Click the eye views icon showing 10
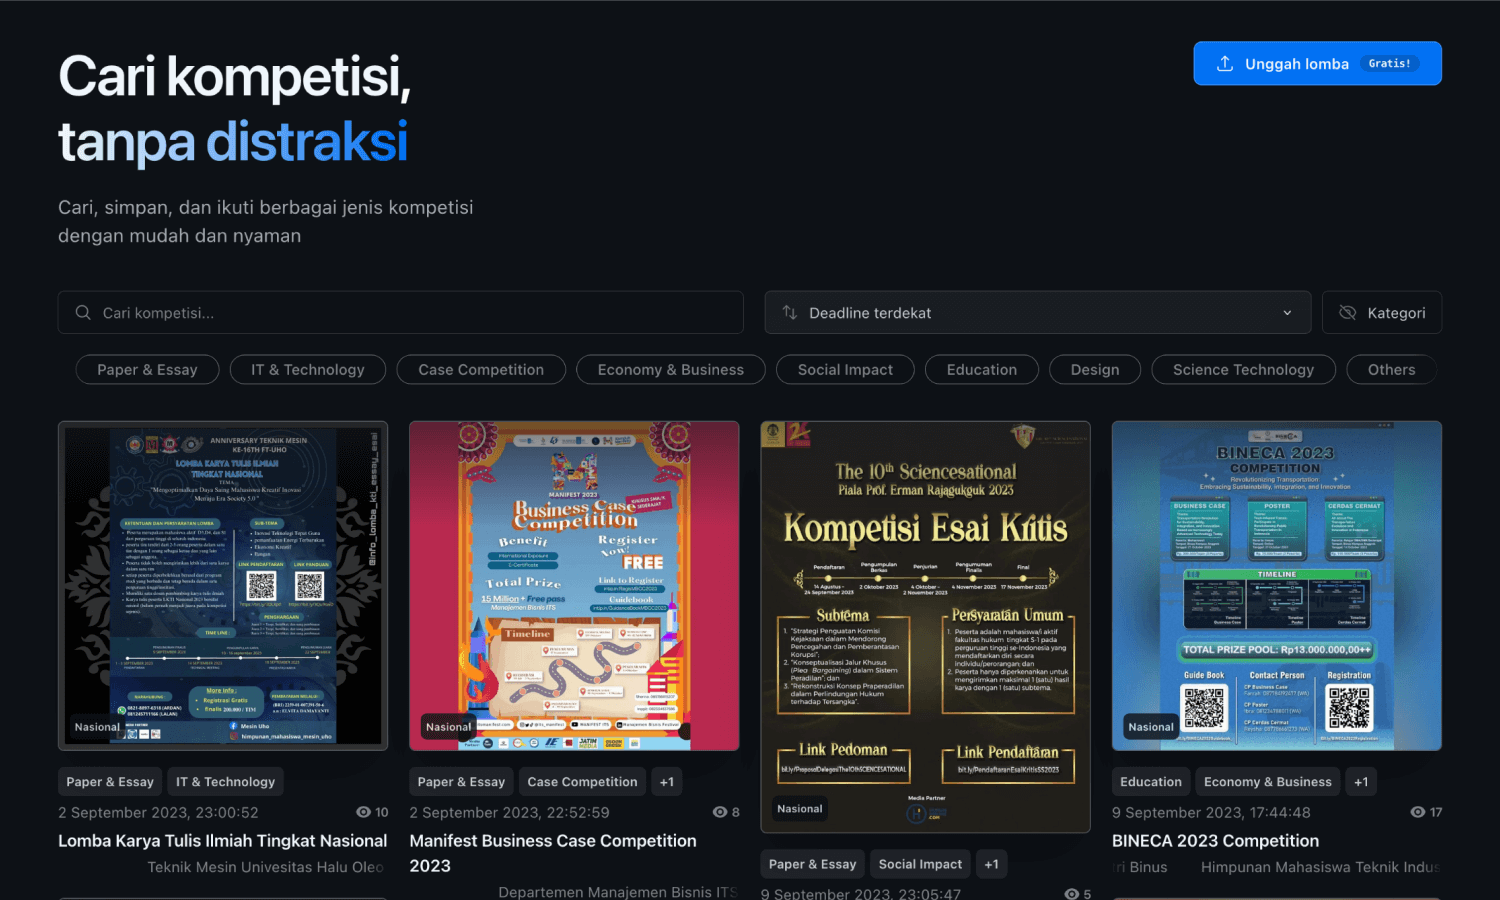This screenshot has height=900, width=1500. click(x=363, y=812)
